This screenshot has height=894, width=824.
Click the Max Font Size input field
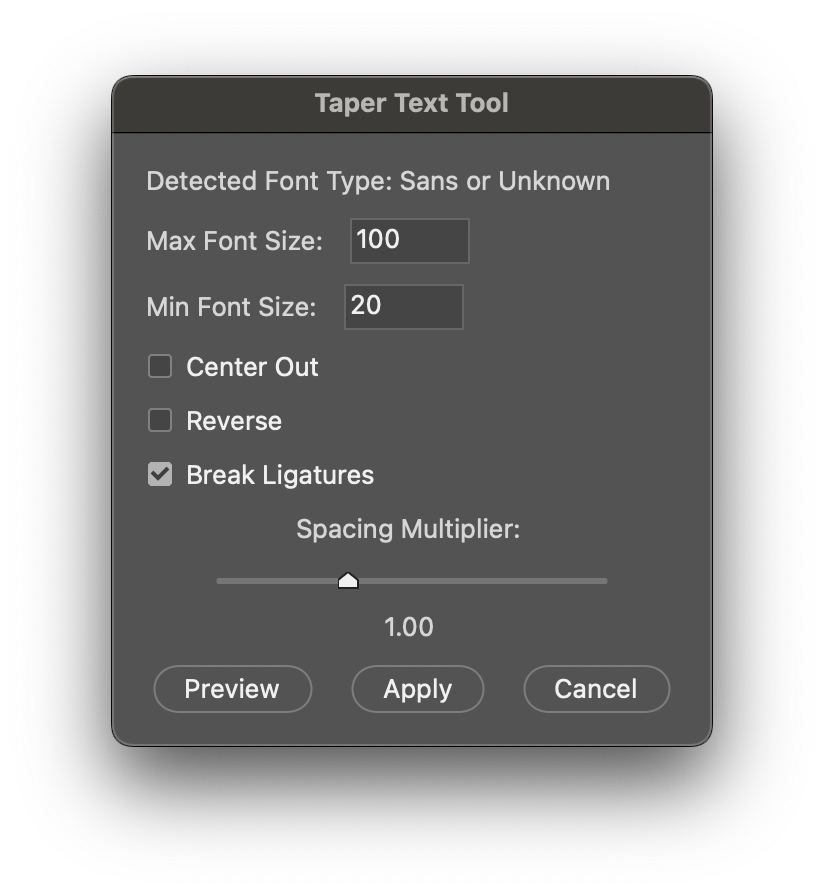(409, 240)
